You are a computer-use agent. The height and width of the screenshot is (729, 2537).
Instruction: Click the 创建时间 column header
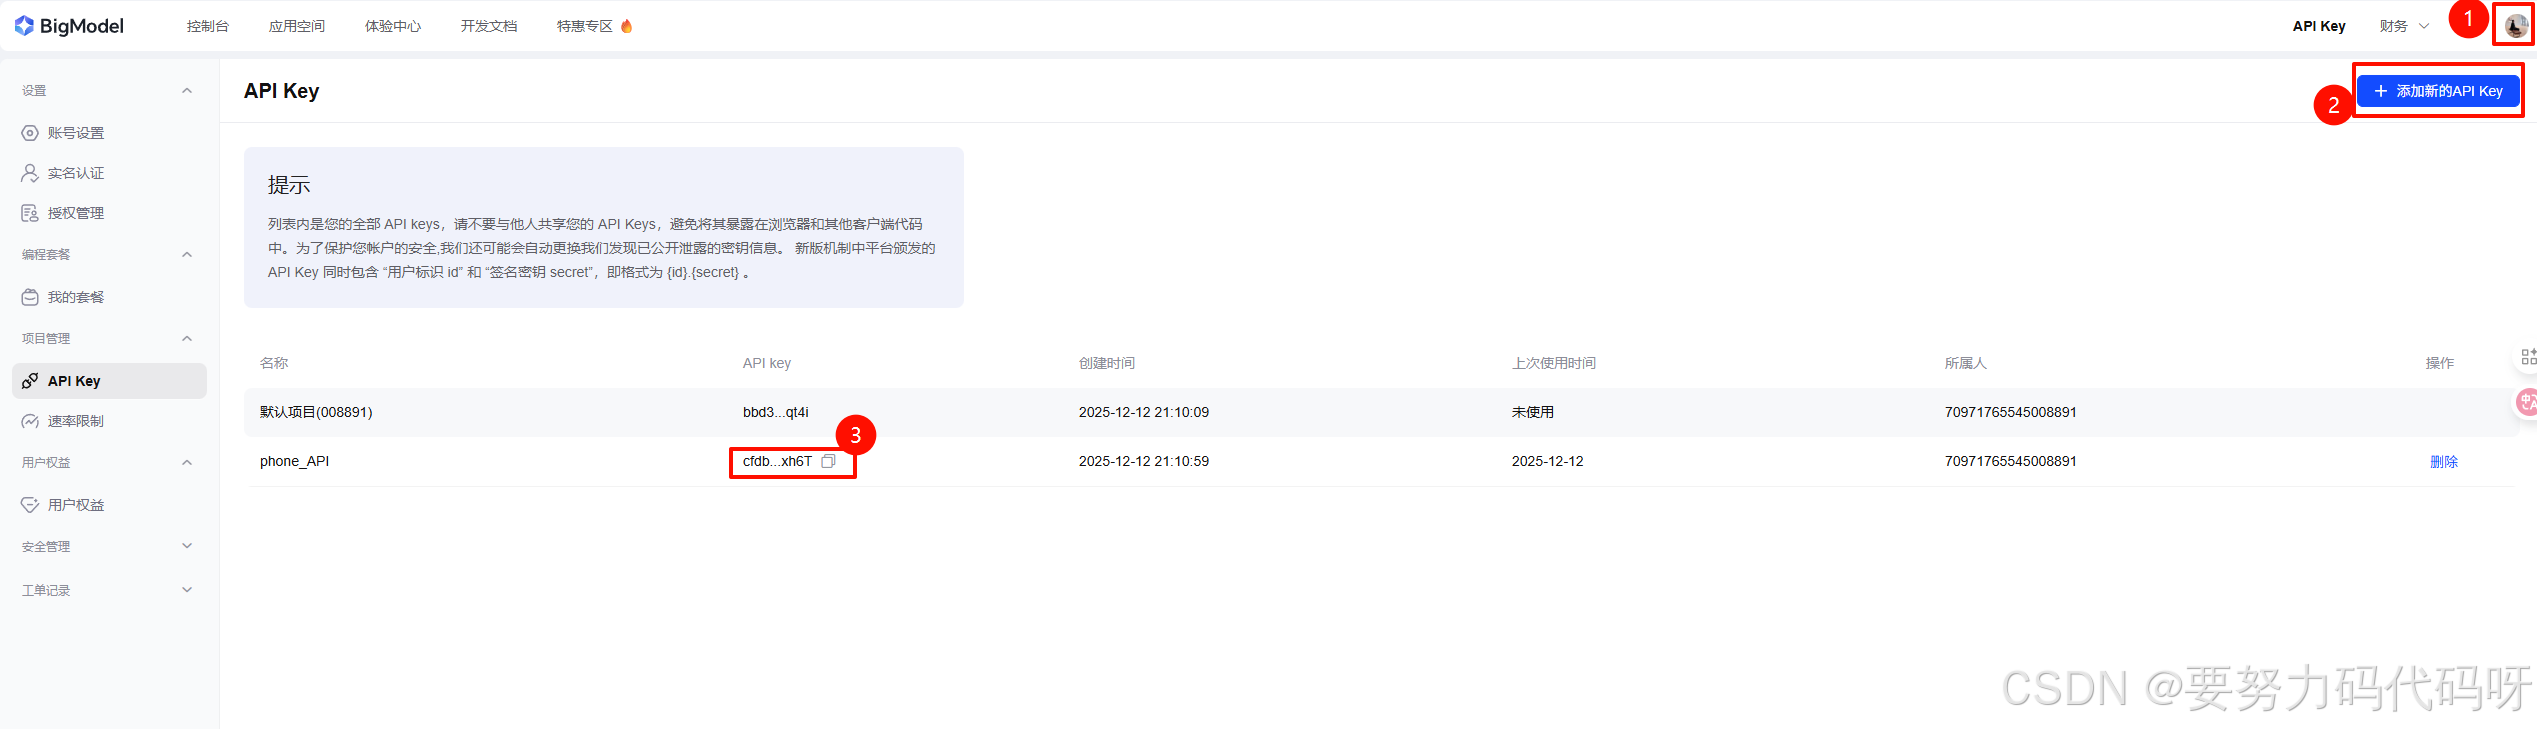pyautogui.click(x=1107, y=363)
